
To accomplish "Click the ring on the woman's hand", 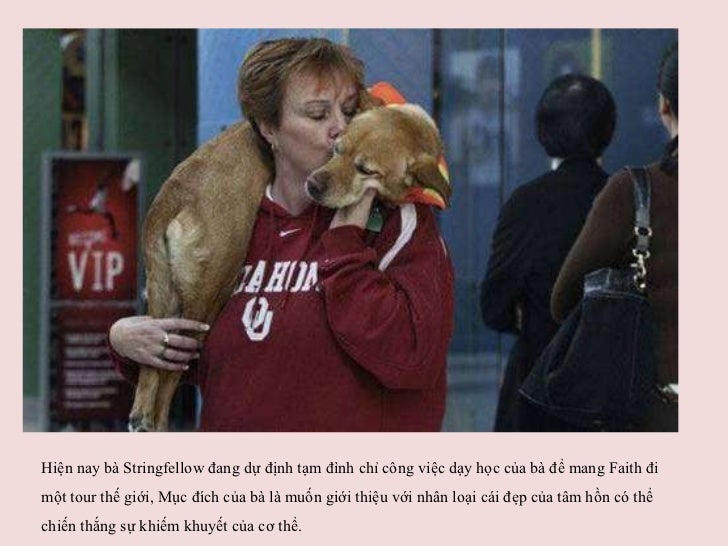I will coord(165,341).
